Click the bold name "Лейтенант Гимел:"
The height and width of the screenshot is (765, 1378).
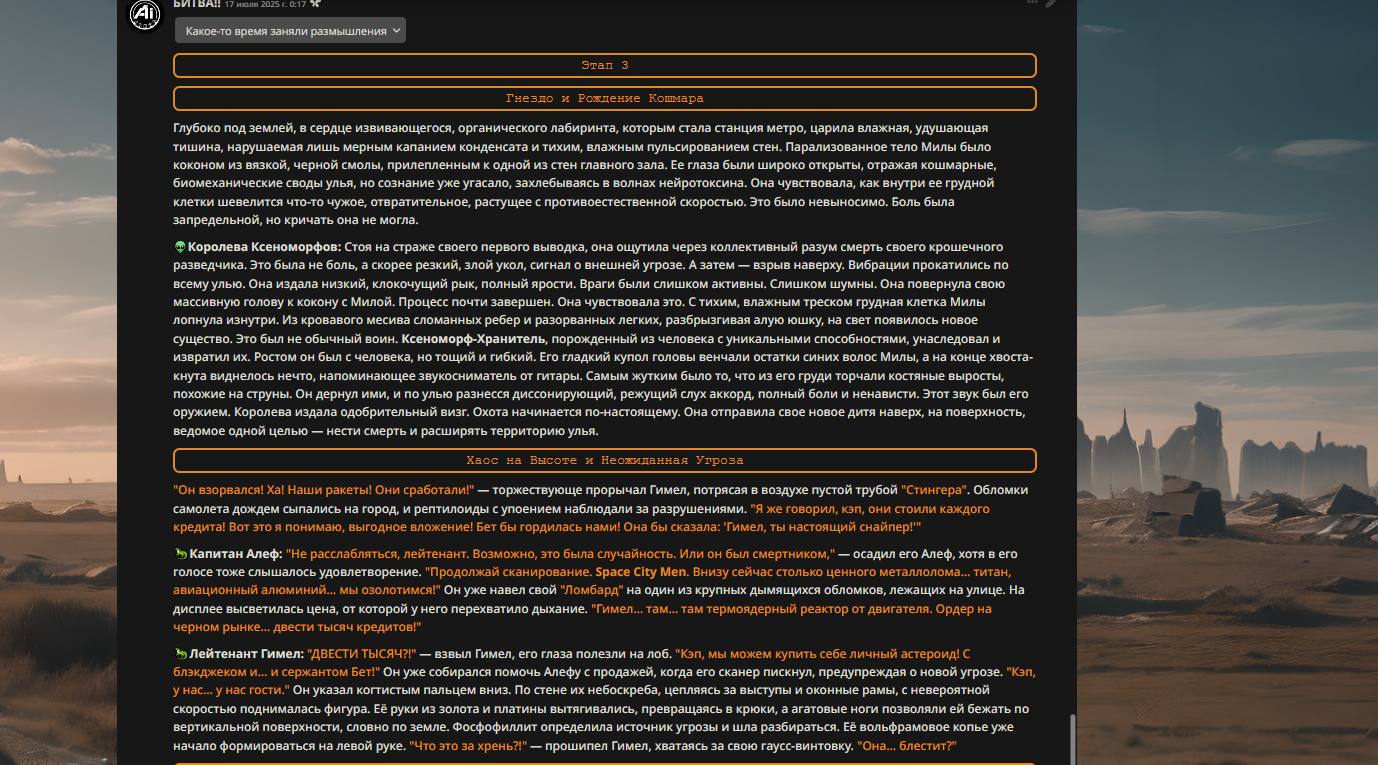coord(246,654)
